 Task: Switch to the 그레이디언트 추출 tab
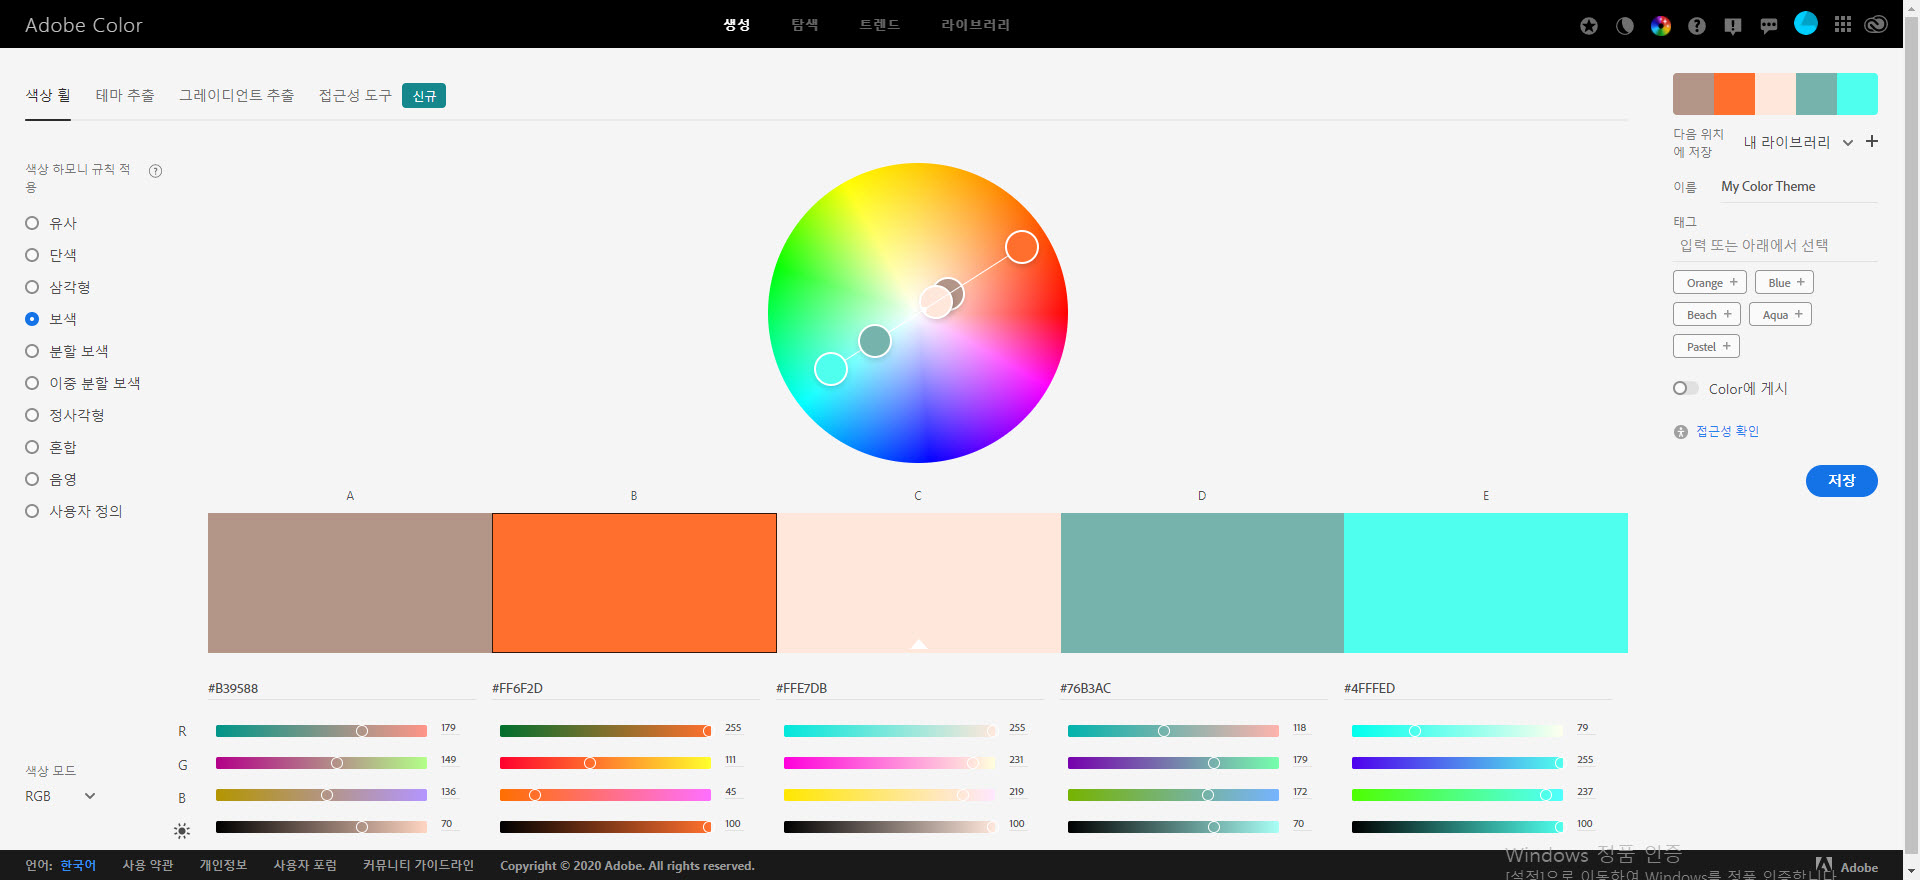(x=237, y=95)
